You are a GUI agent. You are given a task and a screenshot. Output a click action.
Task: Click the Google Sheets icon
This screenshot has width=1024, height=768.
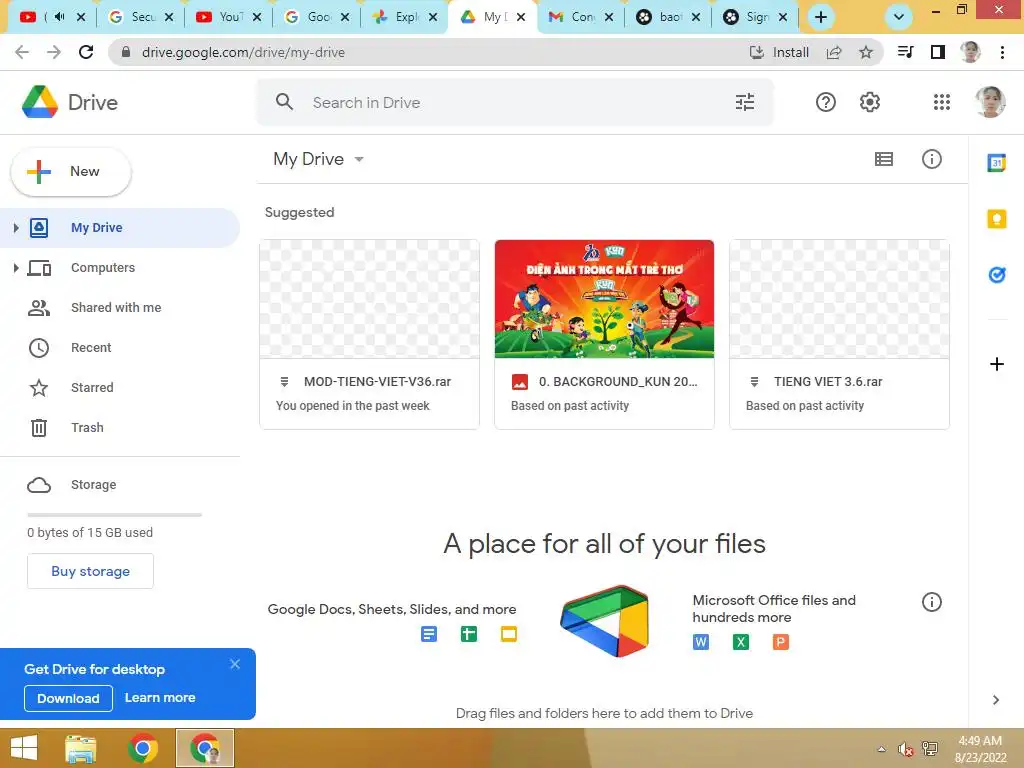(468, 633)
